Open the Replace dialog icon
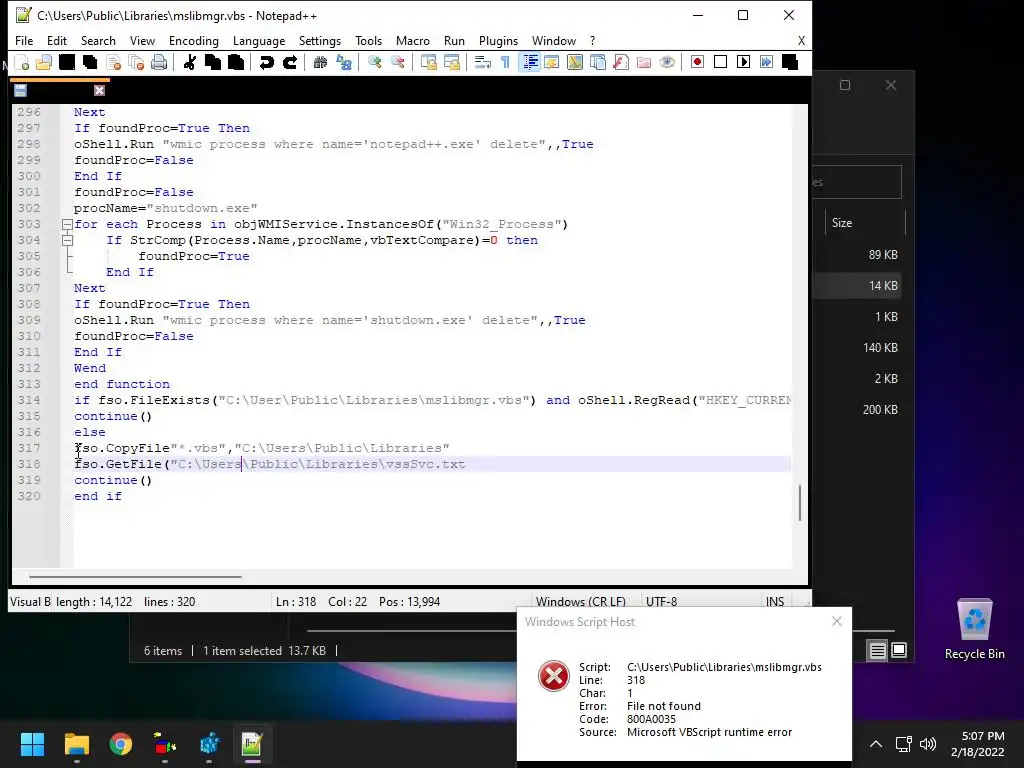1024x768 pixels. (344, 62)
